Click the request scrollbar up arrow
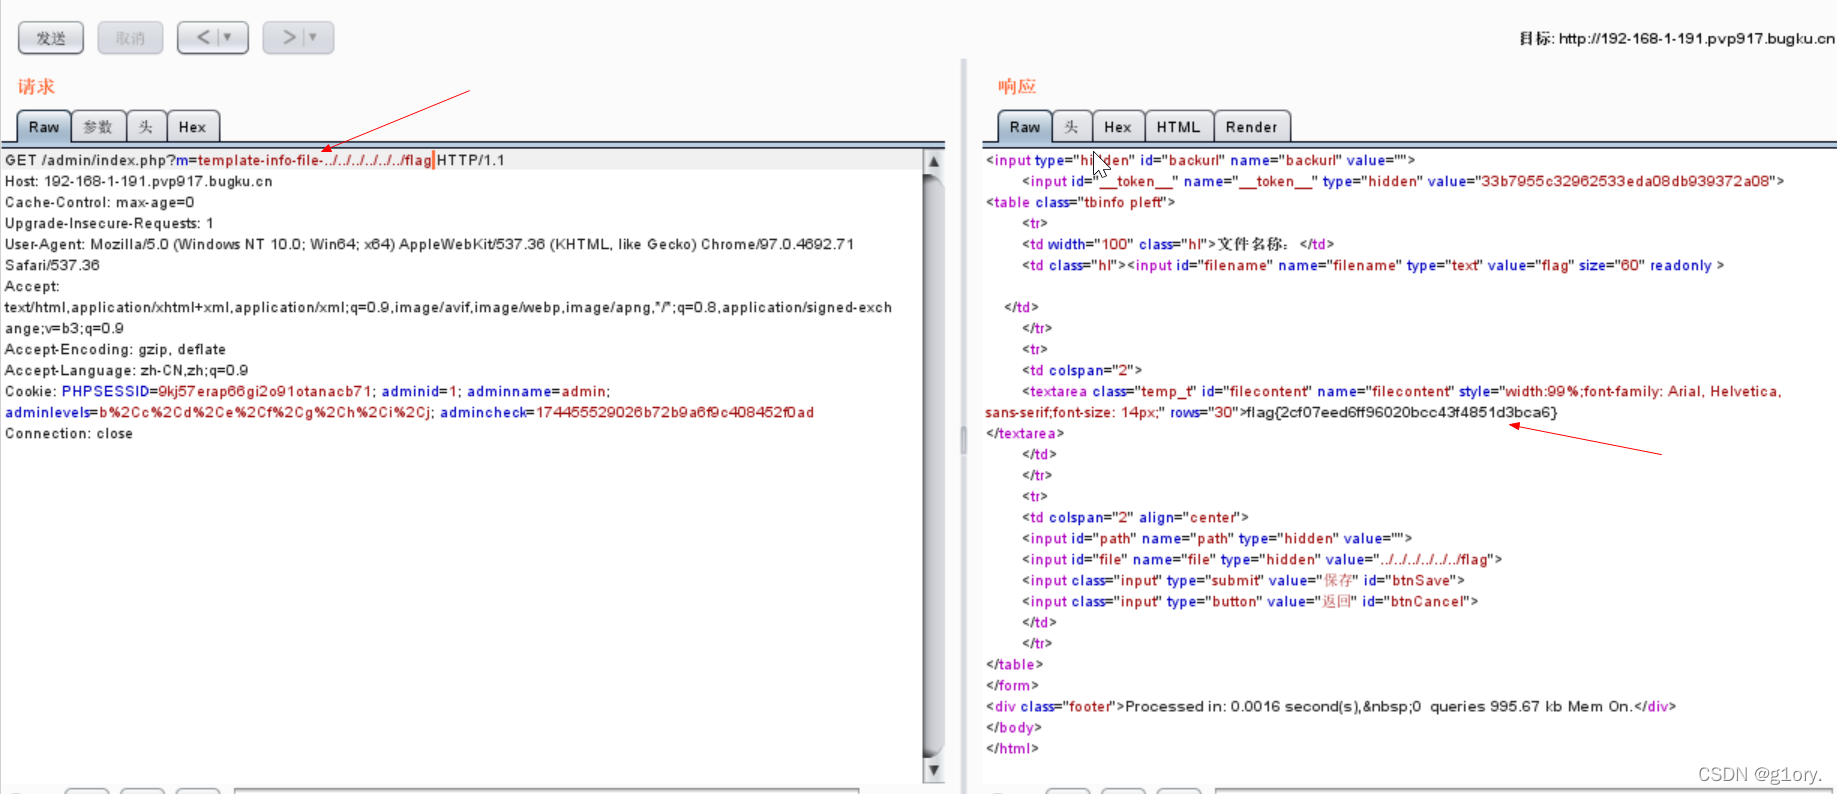Screen dimensions: 1837x794 (933, 162)
